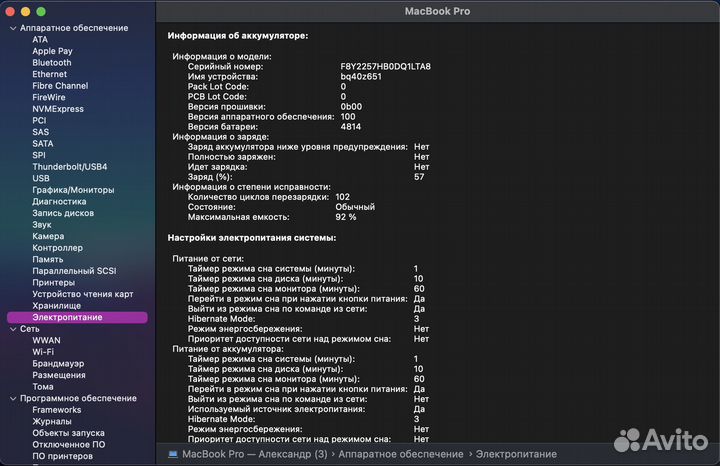Open the Хранилище sidebar item
Screen dimensions: 720x466
[56, 306]
